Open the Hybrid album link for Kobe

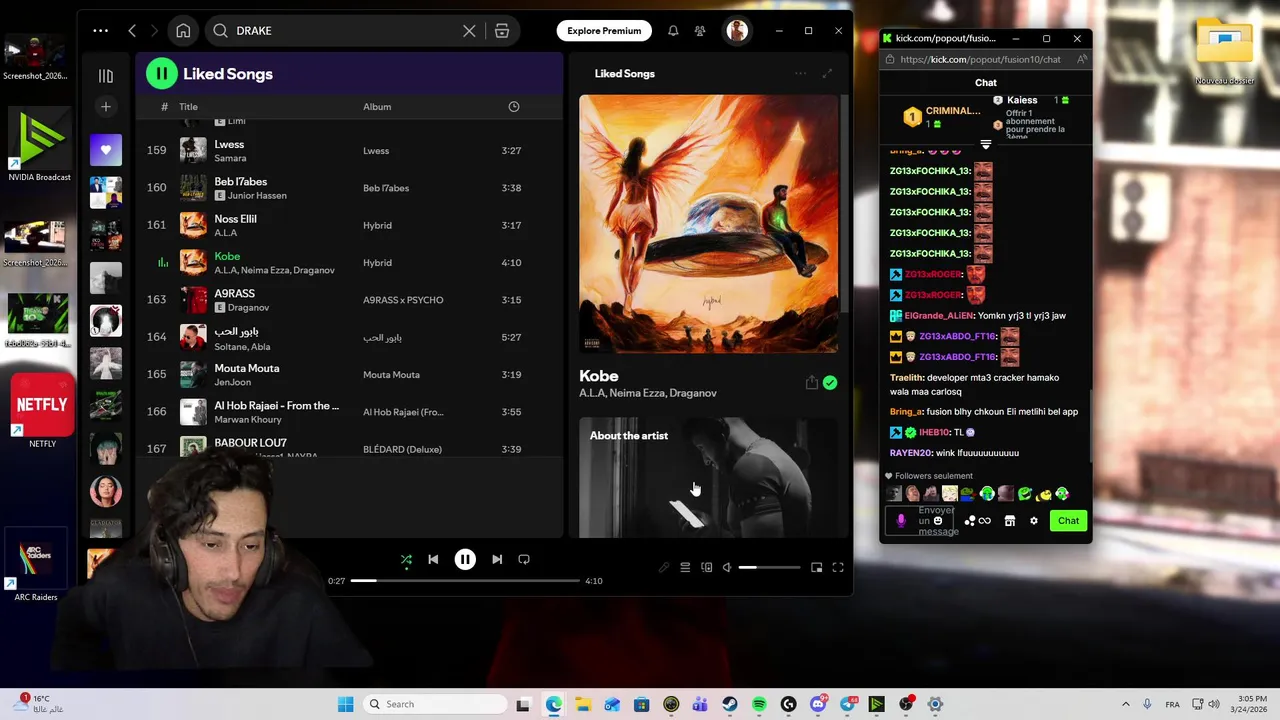tap(377, 262)
